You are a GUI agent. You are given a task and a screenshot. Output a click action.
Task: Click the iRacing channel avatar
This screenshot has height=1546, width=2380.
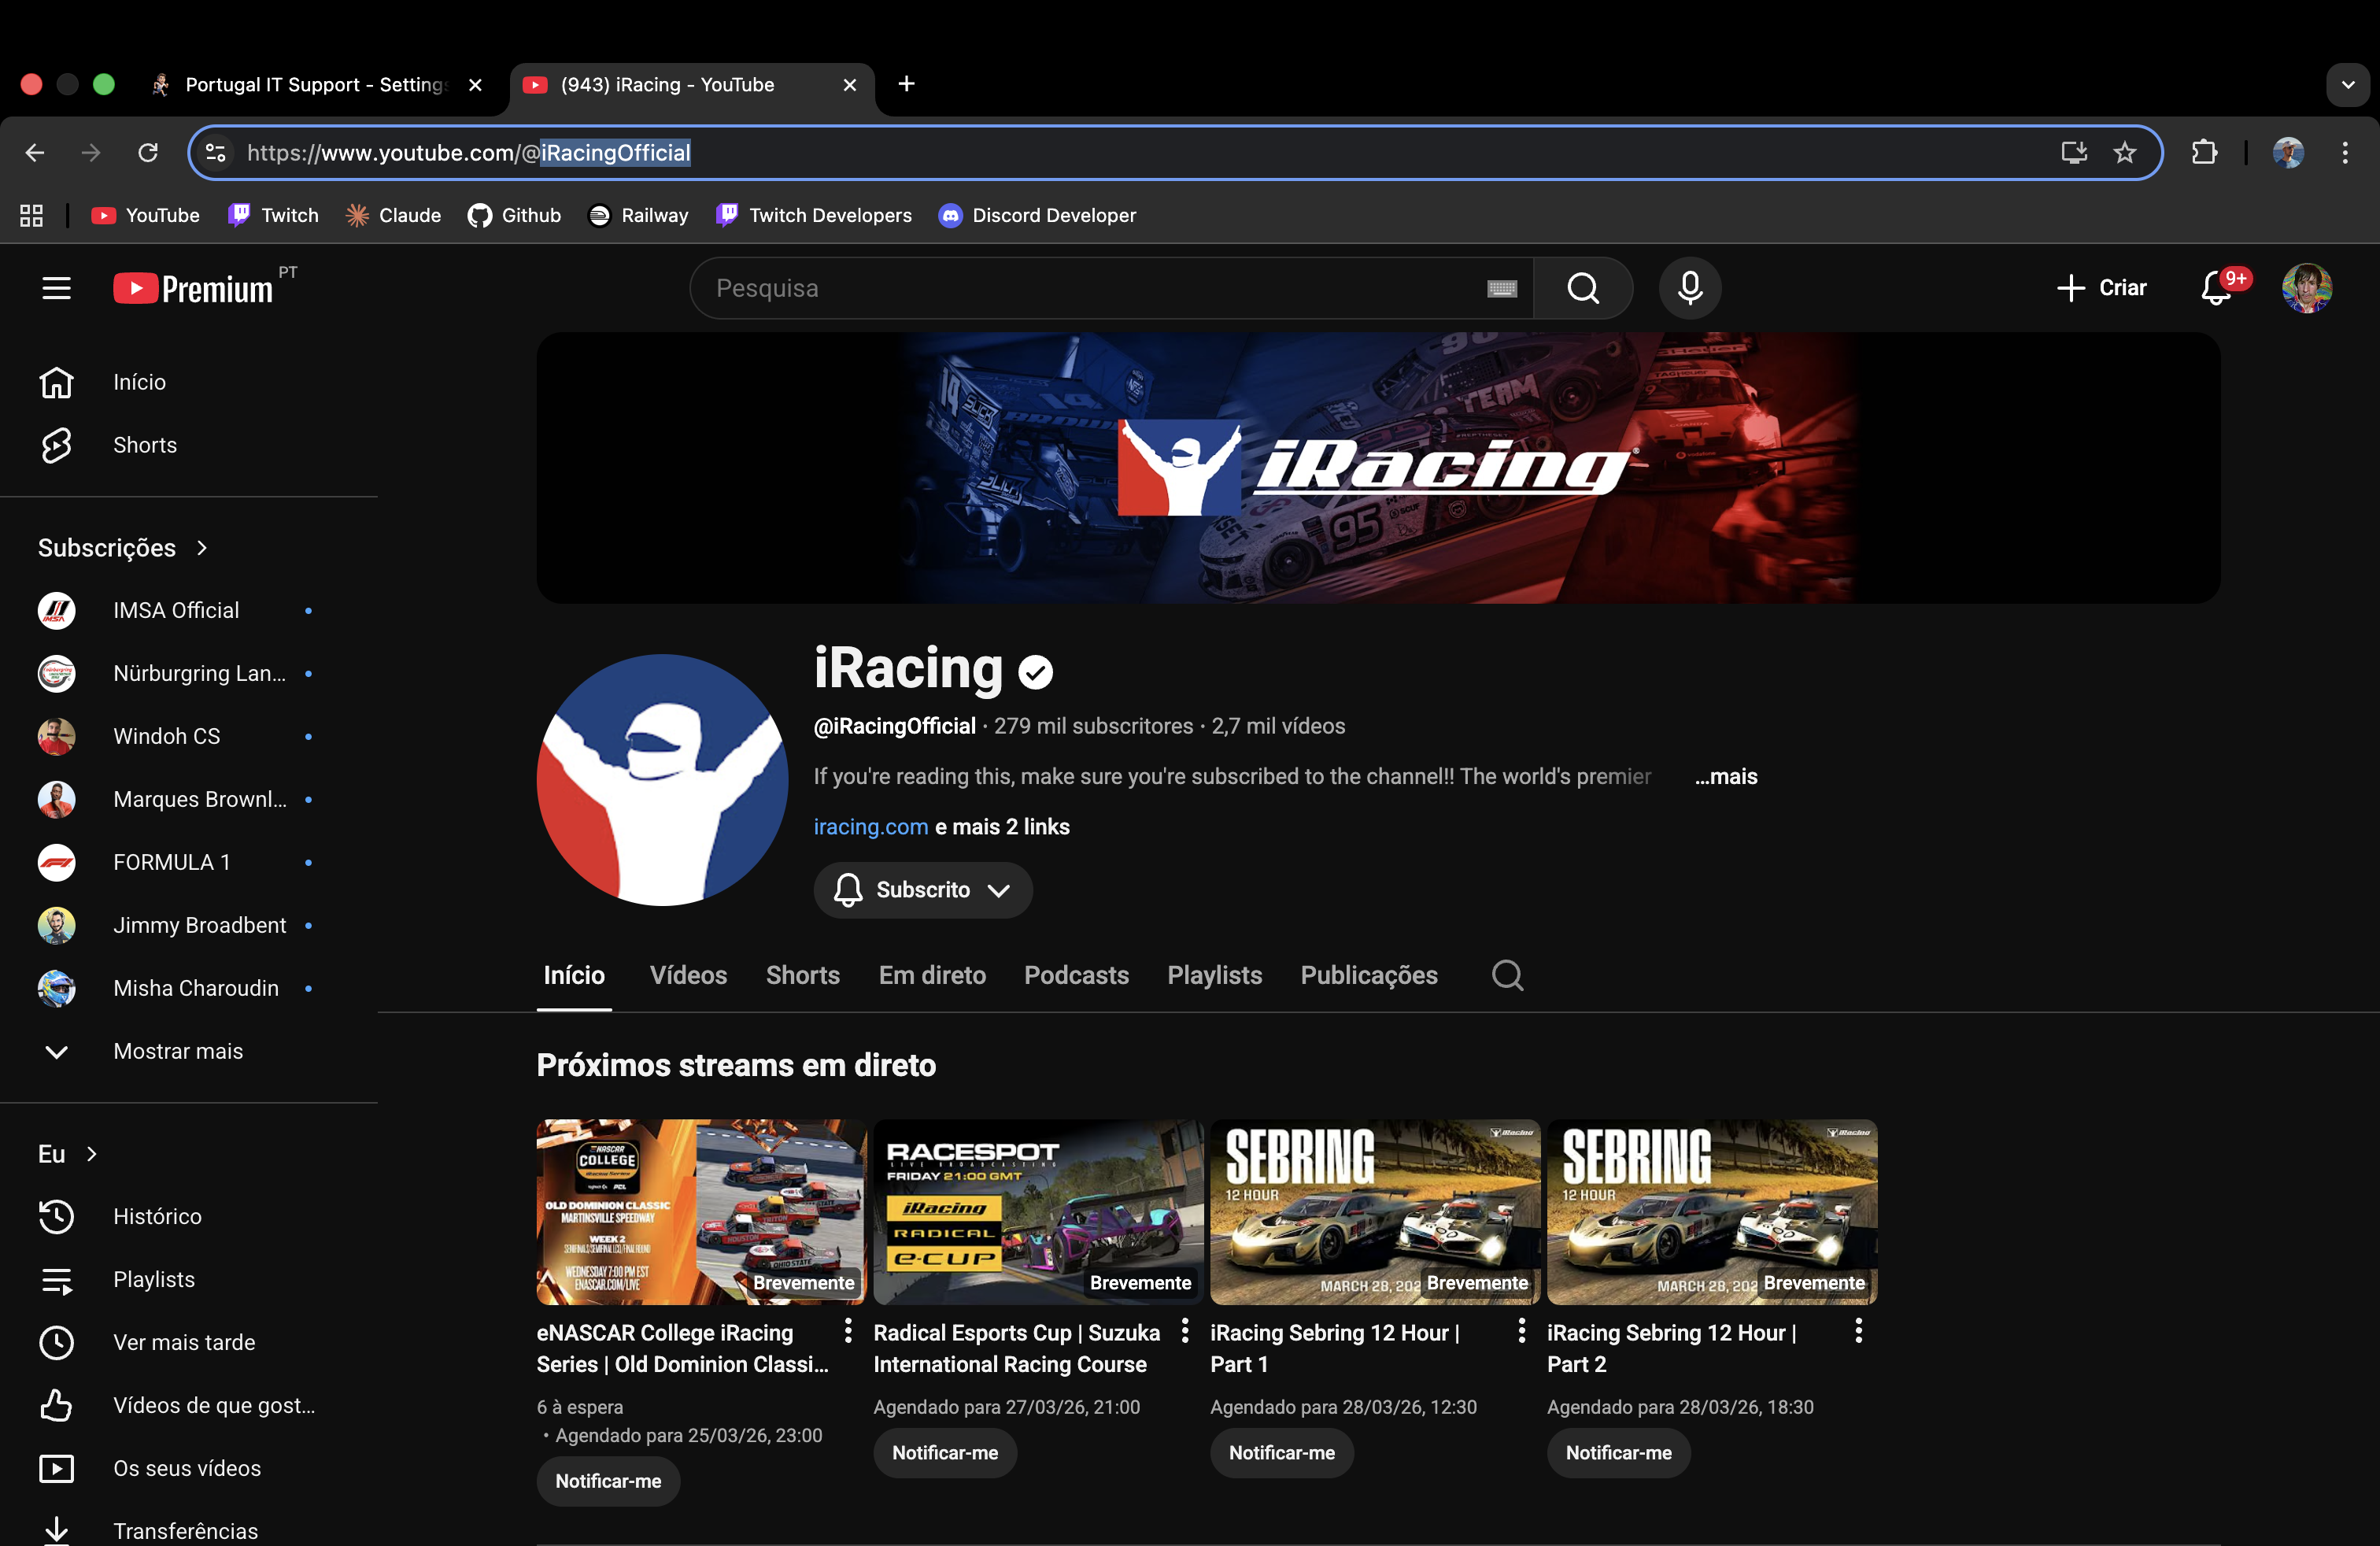point(660,781)
